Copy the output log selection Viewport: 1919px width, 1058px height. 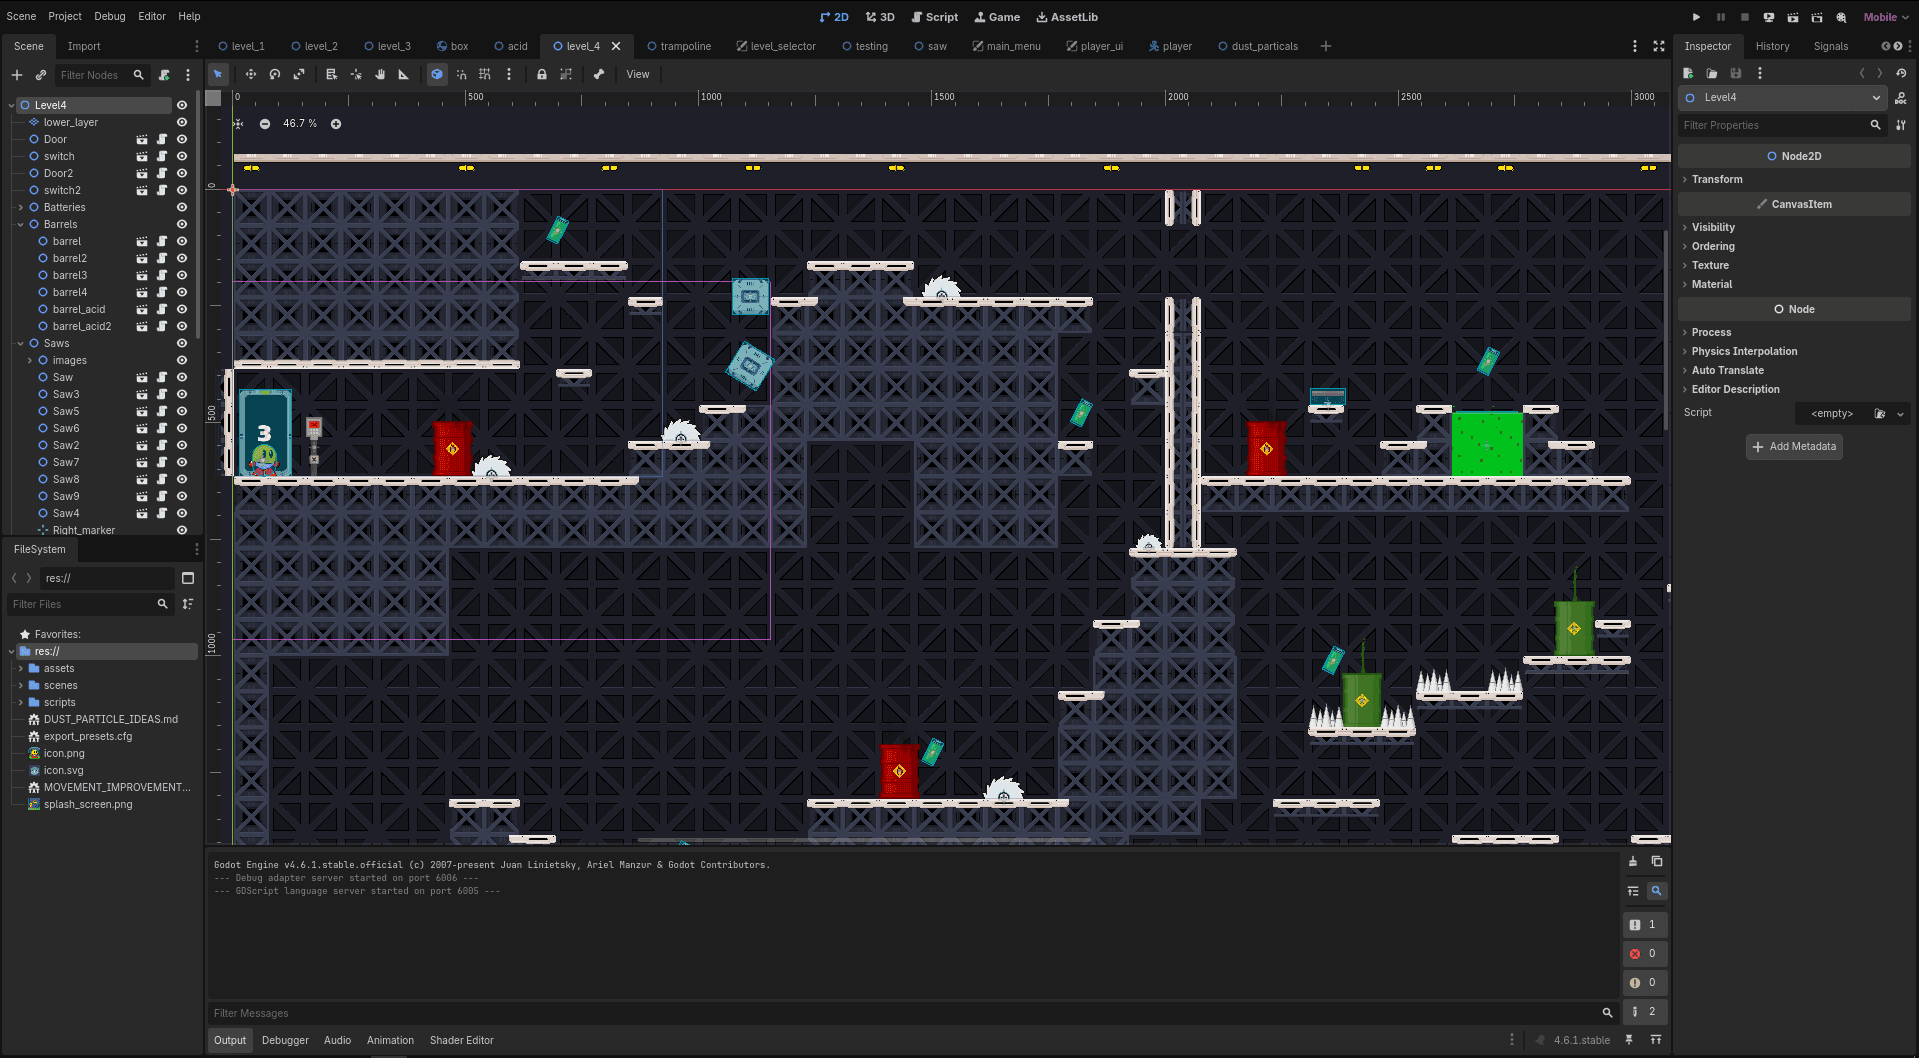coord(1657,862)
